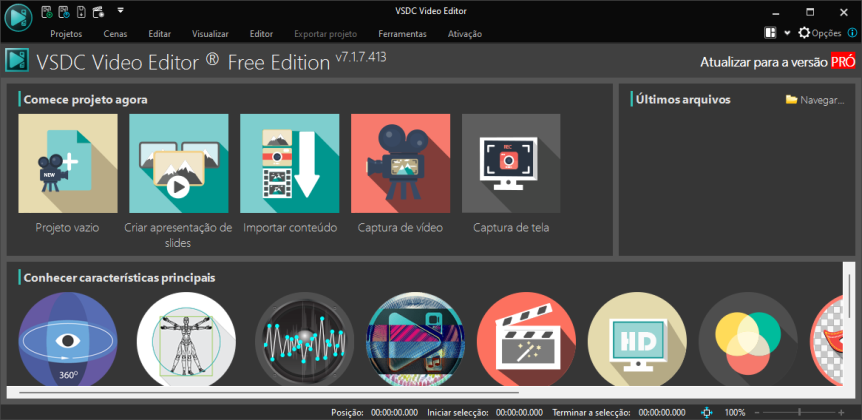Click the Importar conteúdo tile
This screenshot has width=862, height=420.
(x=290, y=163)
